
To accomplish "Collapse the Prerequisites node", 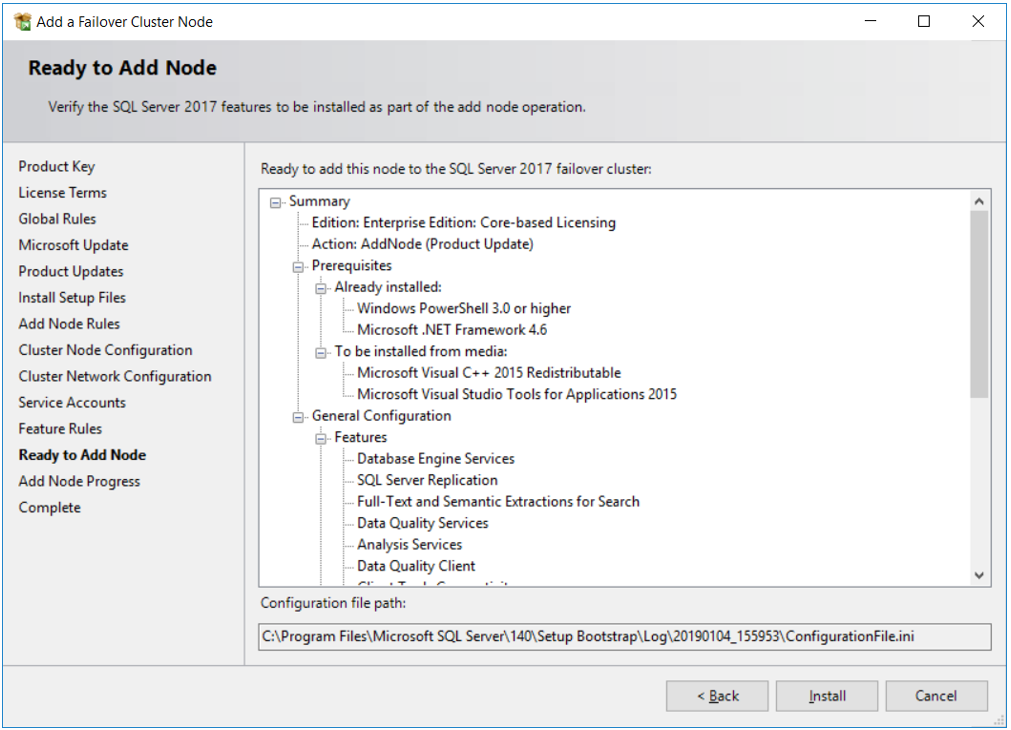I will coord(298,267).
